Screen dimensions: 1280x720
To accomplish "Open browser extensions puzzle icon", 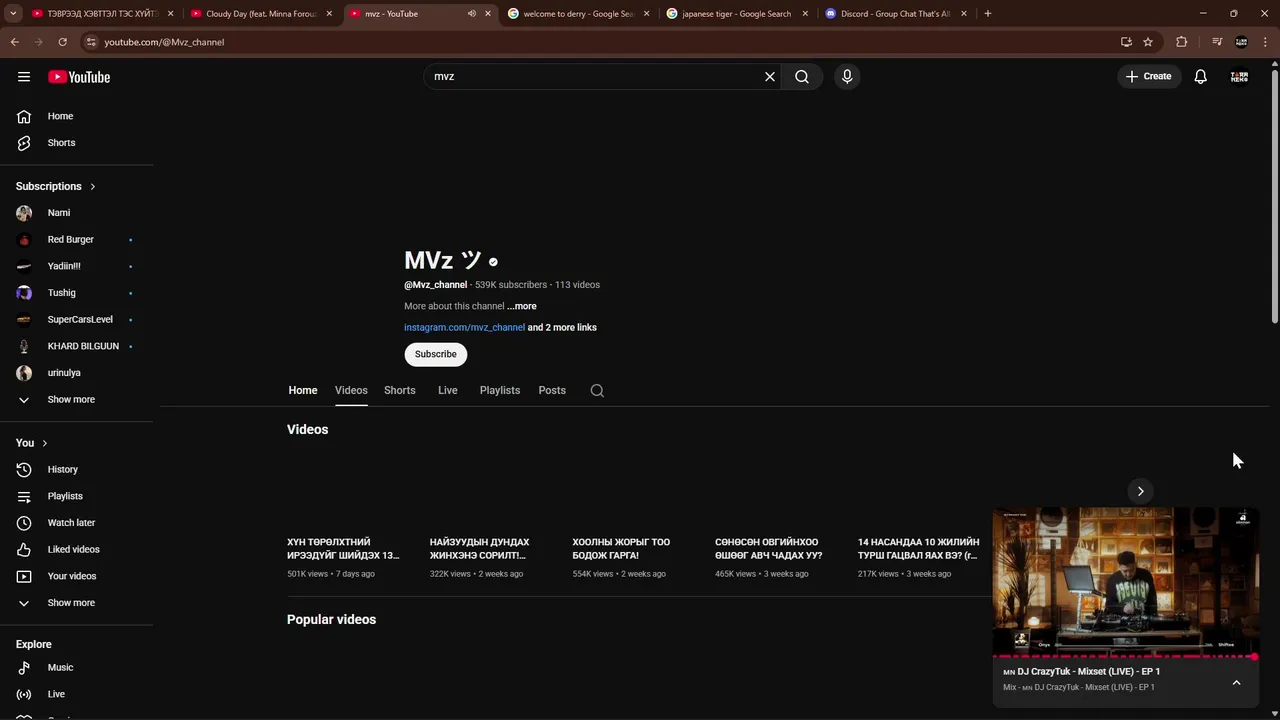I will (x=1182, y=42).
